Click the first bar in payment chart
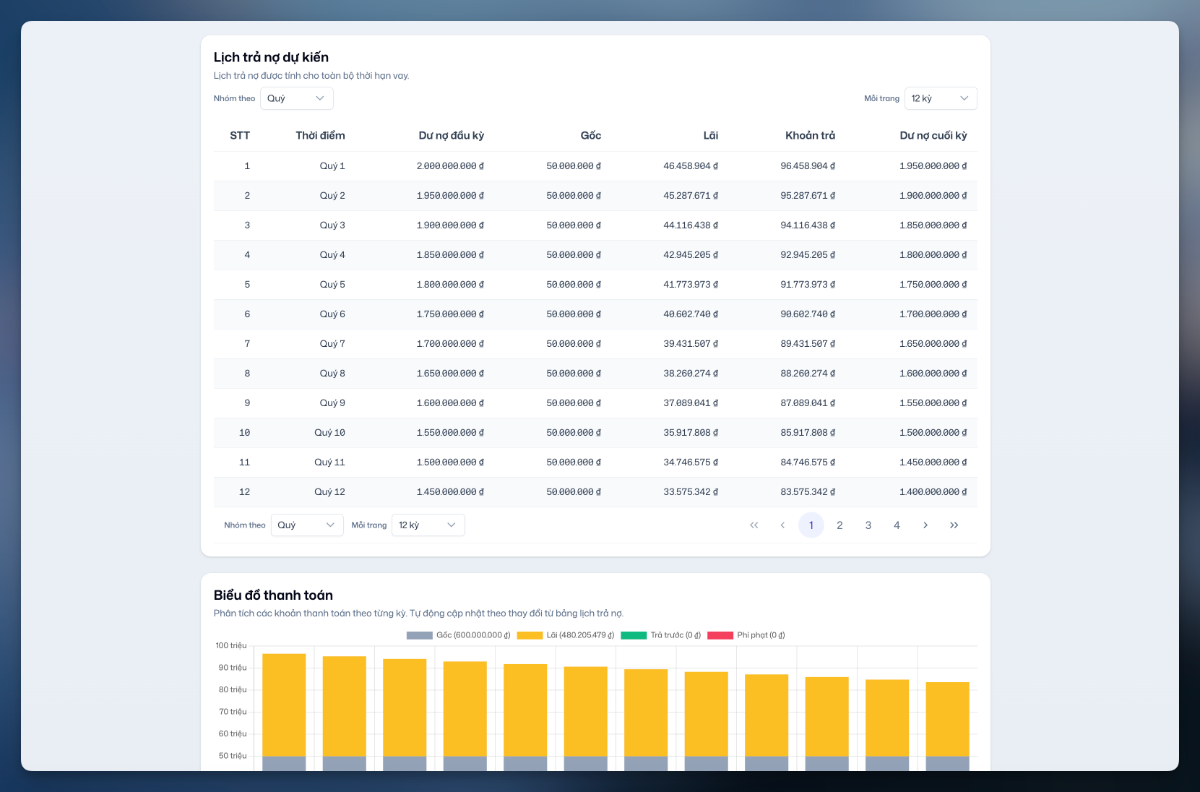1200x792 pixels. 284,712
